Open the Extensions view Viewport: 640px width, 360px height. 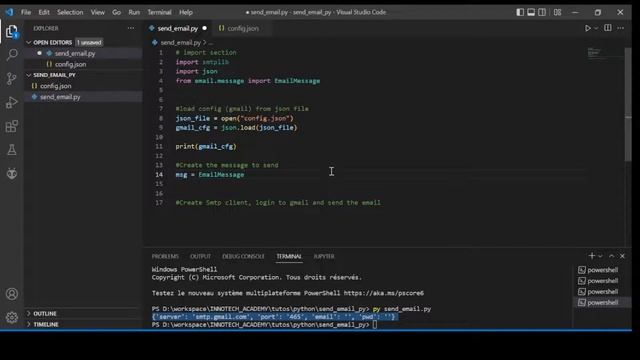(x=12, y=126)
